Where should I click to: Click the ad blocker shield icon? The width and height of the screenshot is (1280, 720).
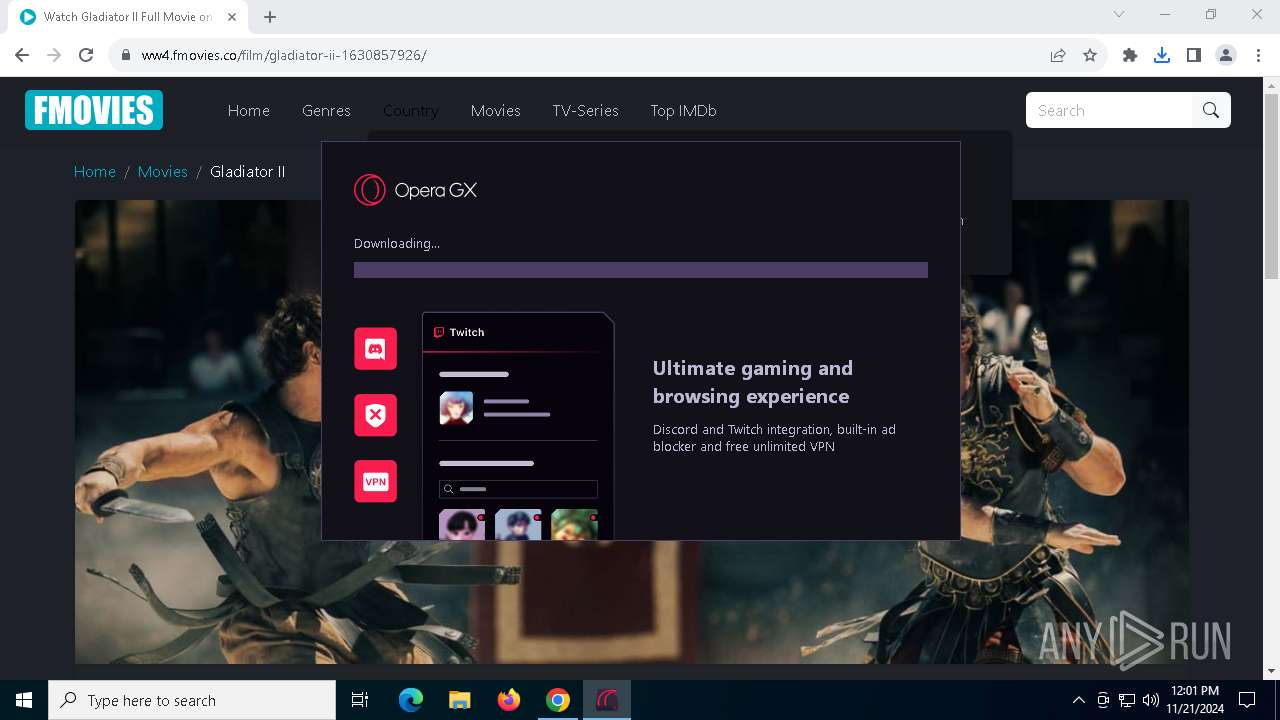pyautogui.click(x=375, y=415)
